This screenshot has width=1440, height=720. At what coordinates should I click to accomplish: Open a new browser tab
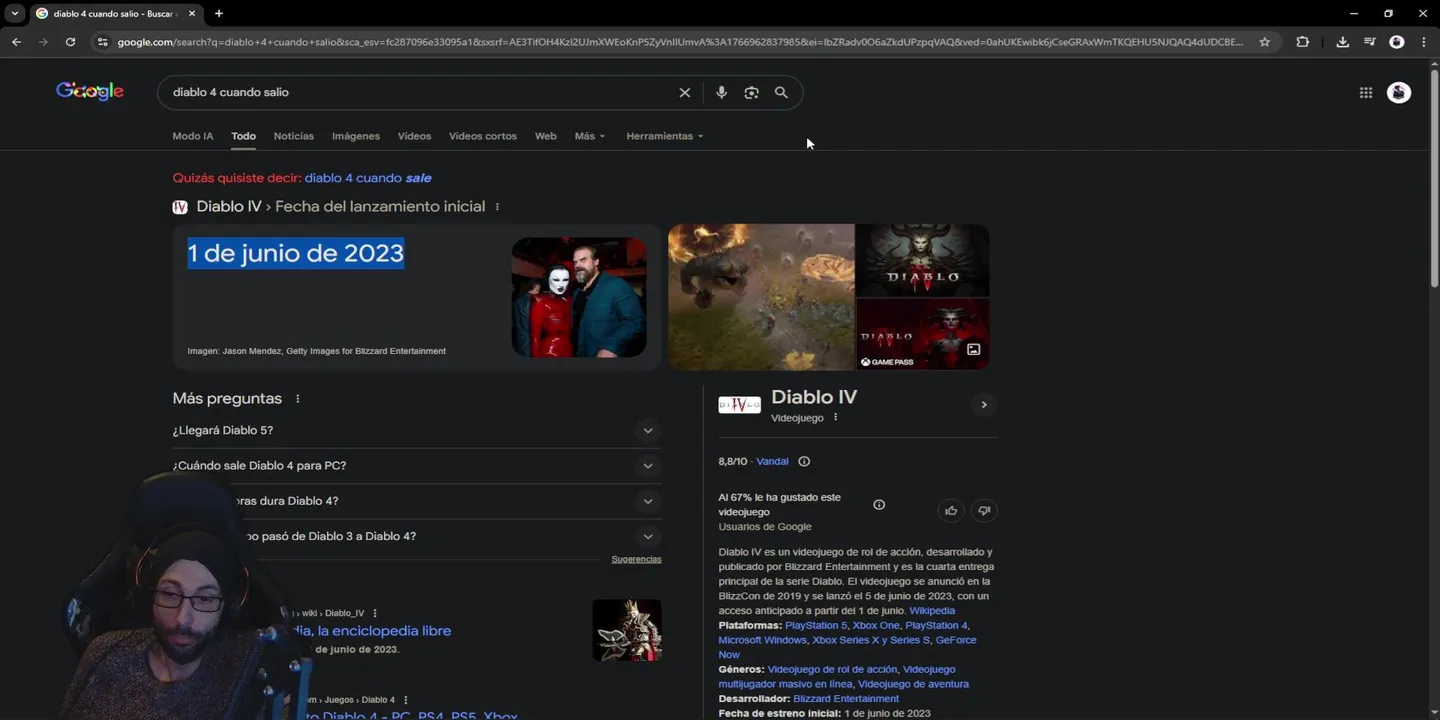219,13
